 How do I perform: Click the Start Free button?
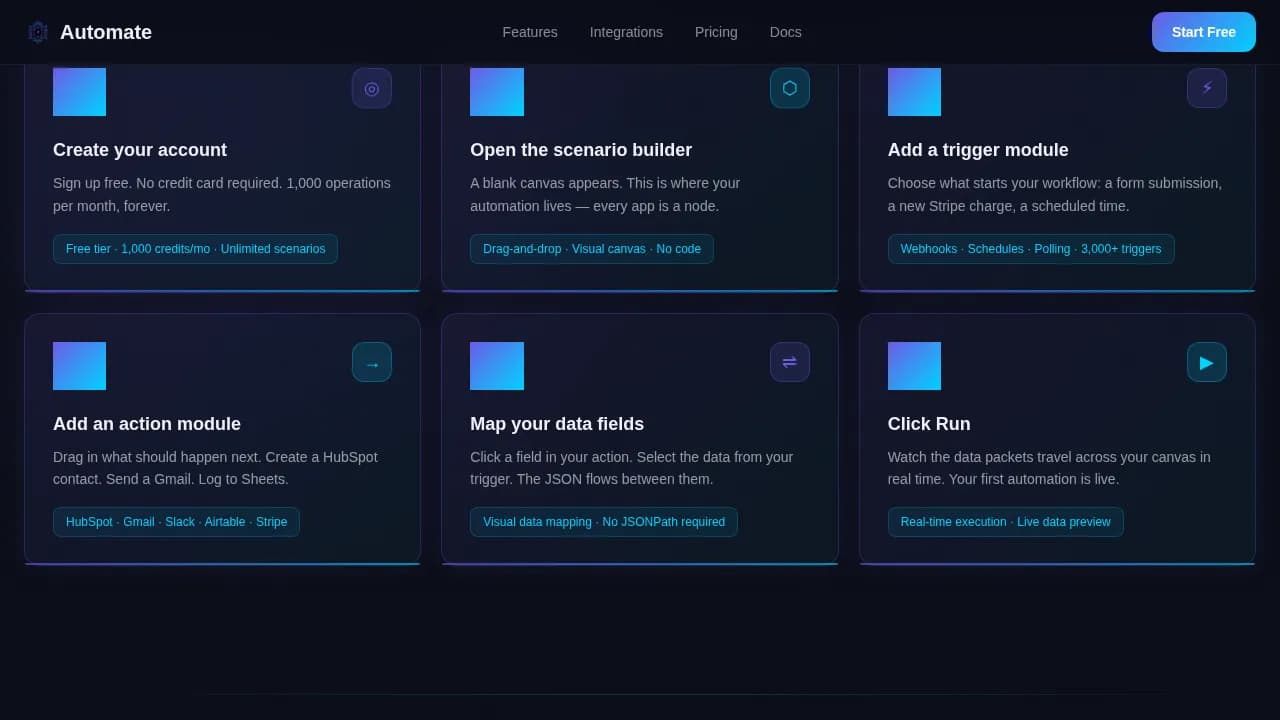[1204, 32]
